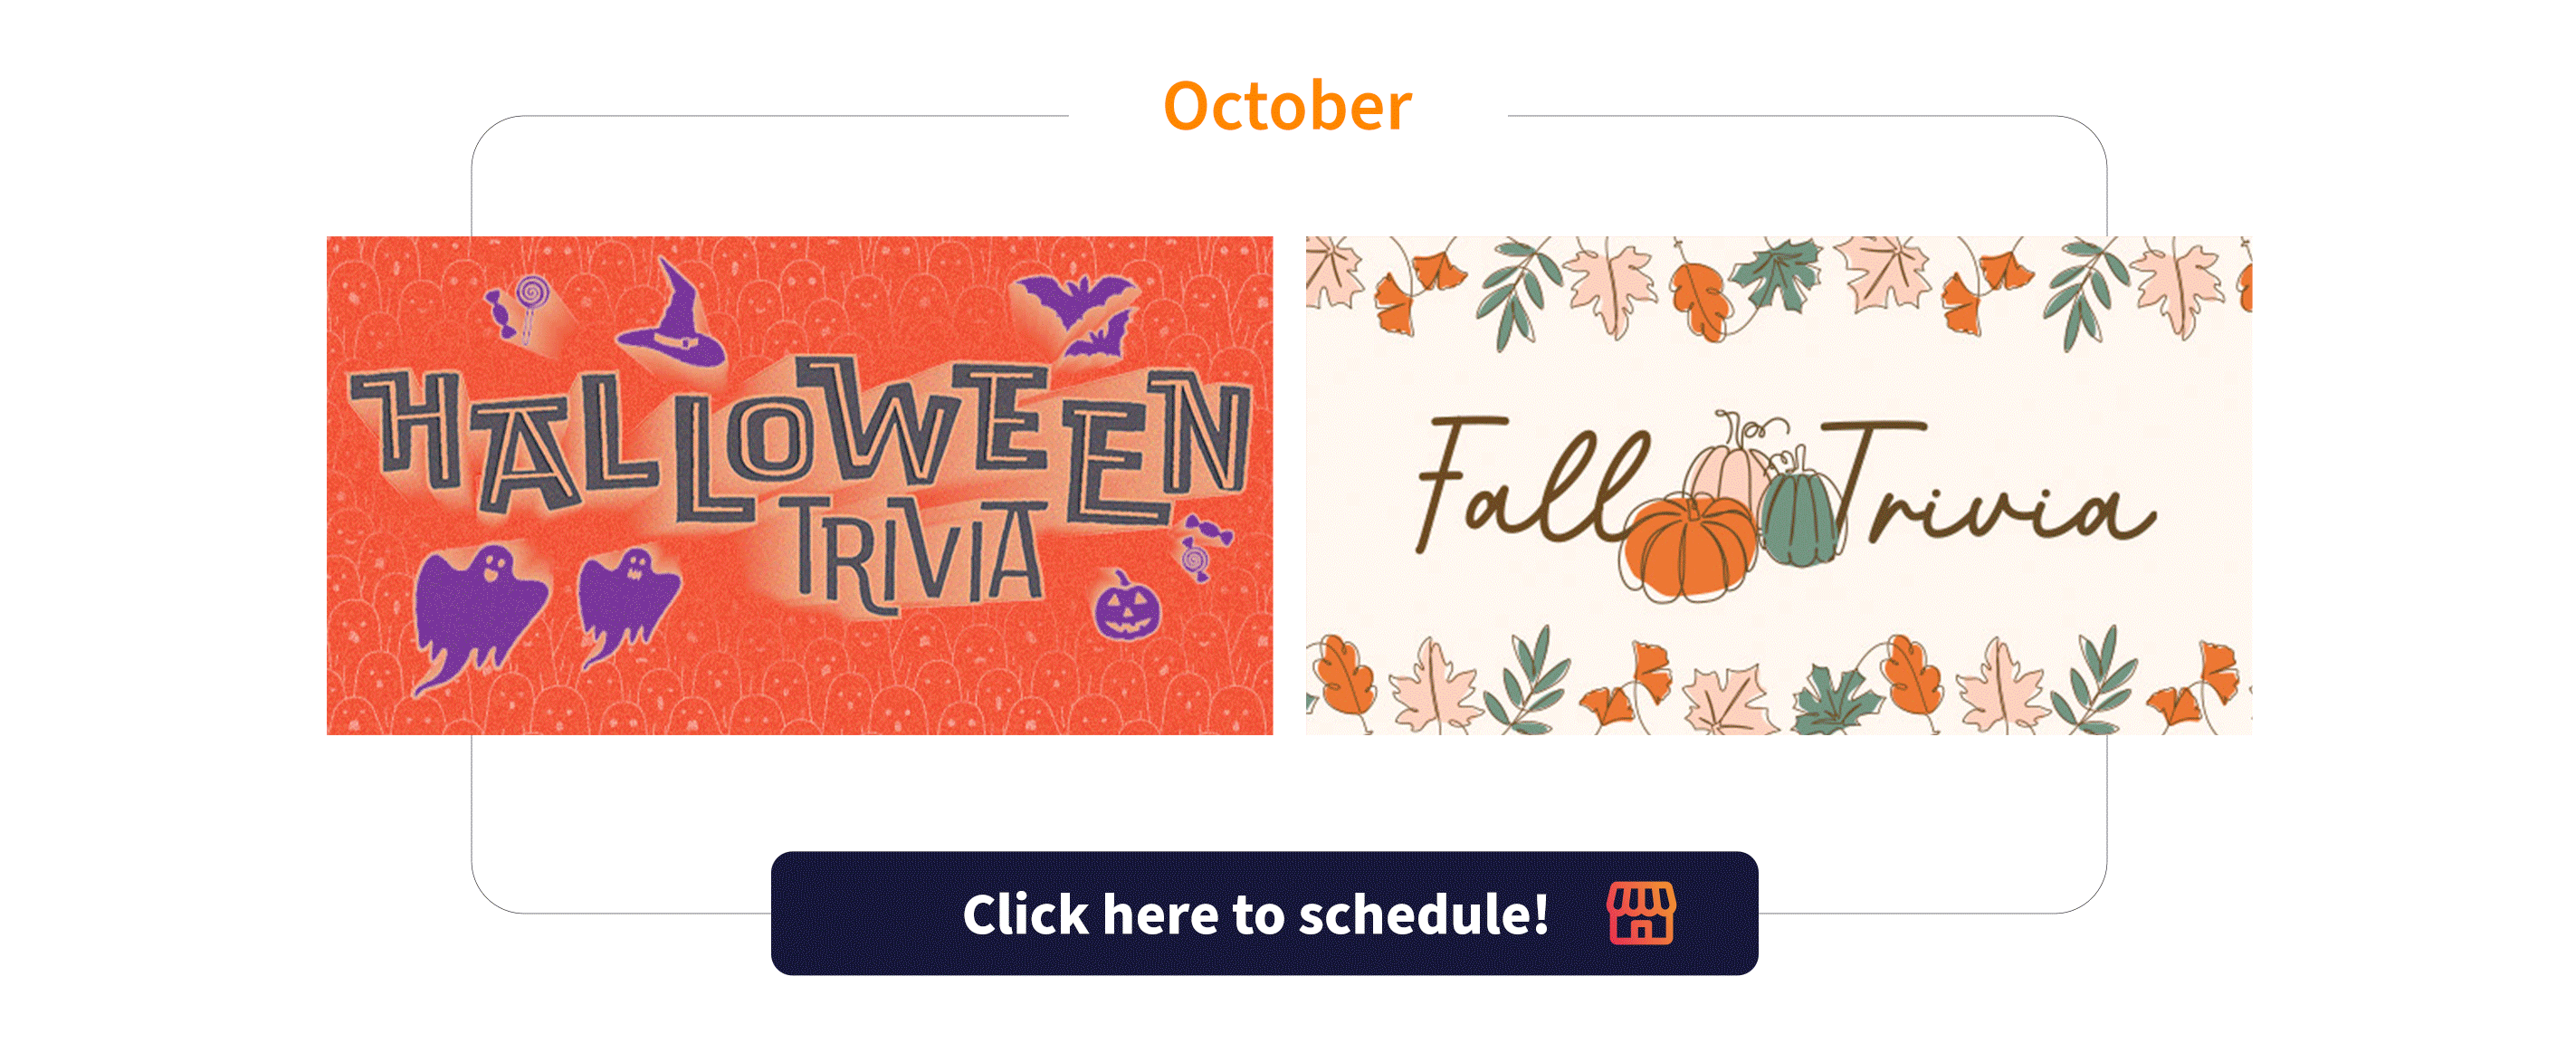Image resolution: width=2576 pixels, height=1053 pixels.
Task: Click the 'HALLOWEEN' lettering on orange banner
Action: click(800, 440)
